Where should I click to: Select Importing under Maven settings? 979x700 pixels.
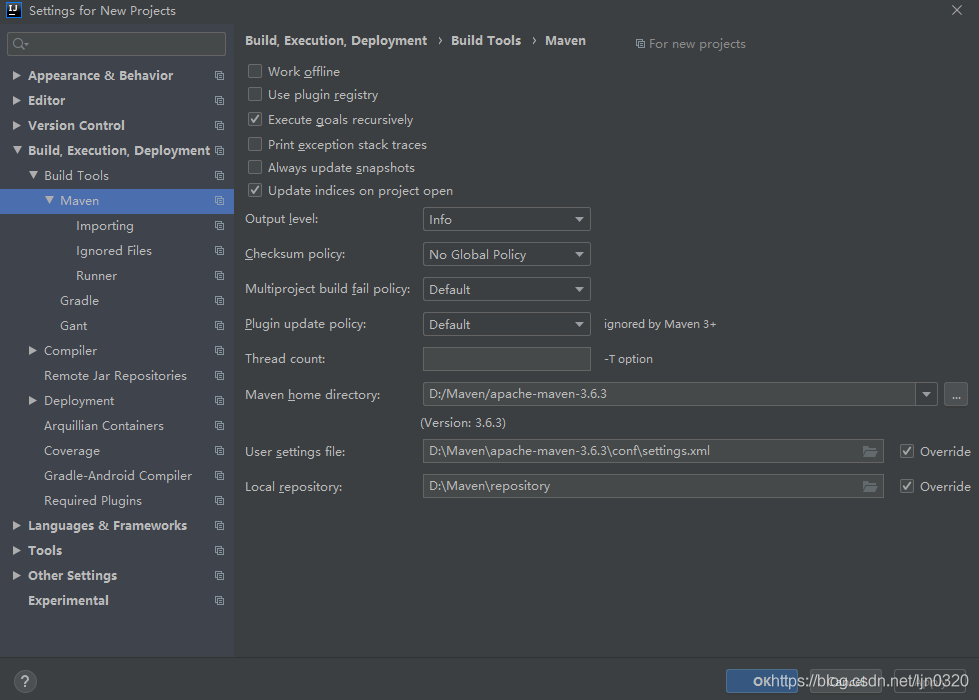pos(104,226)
